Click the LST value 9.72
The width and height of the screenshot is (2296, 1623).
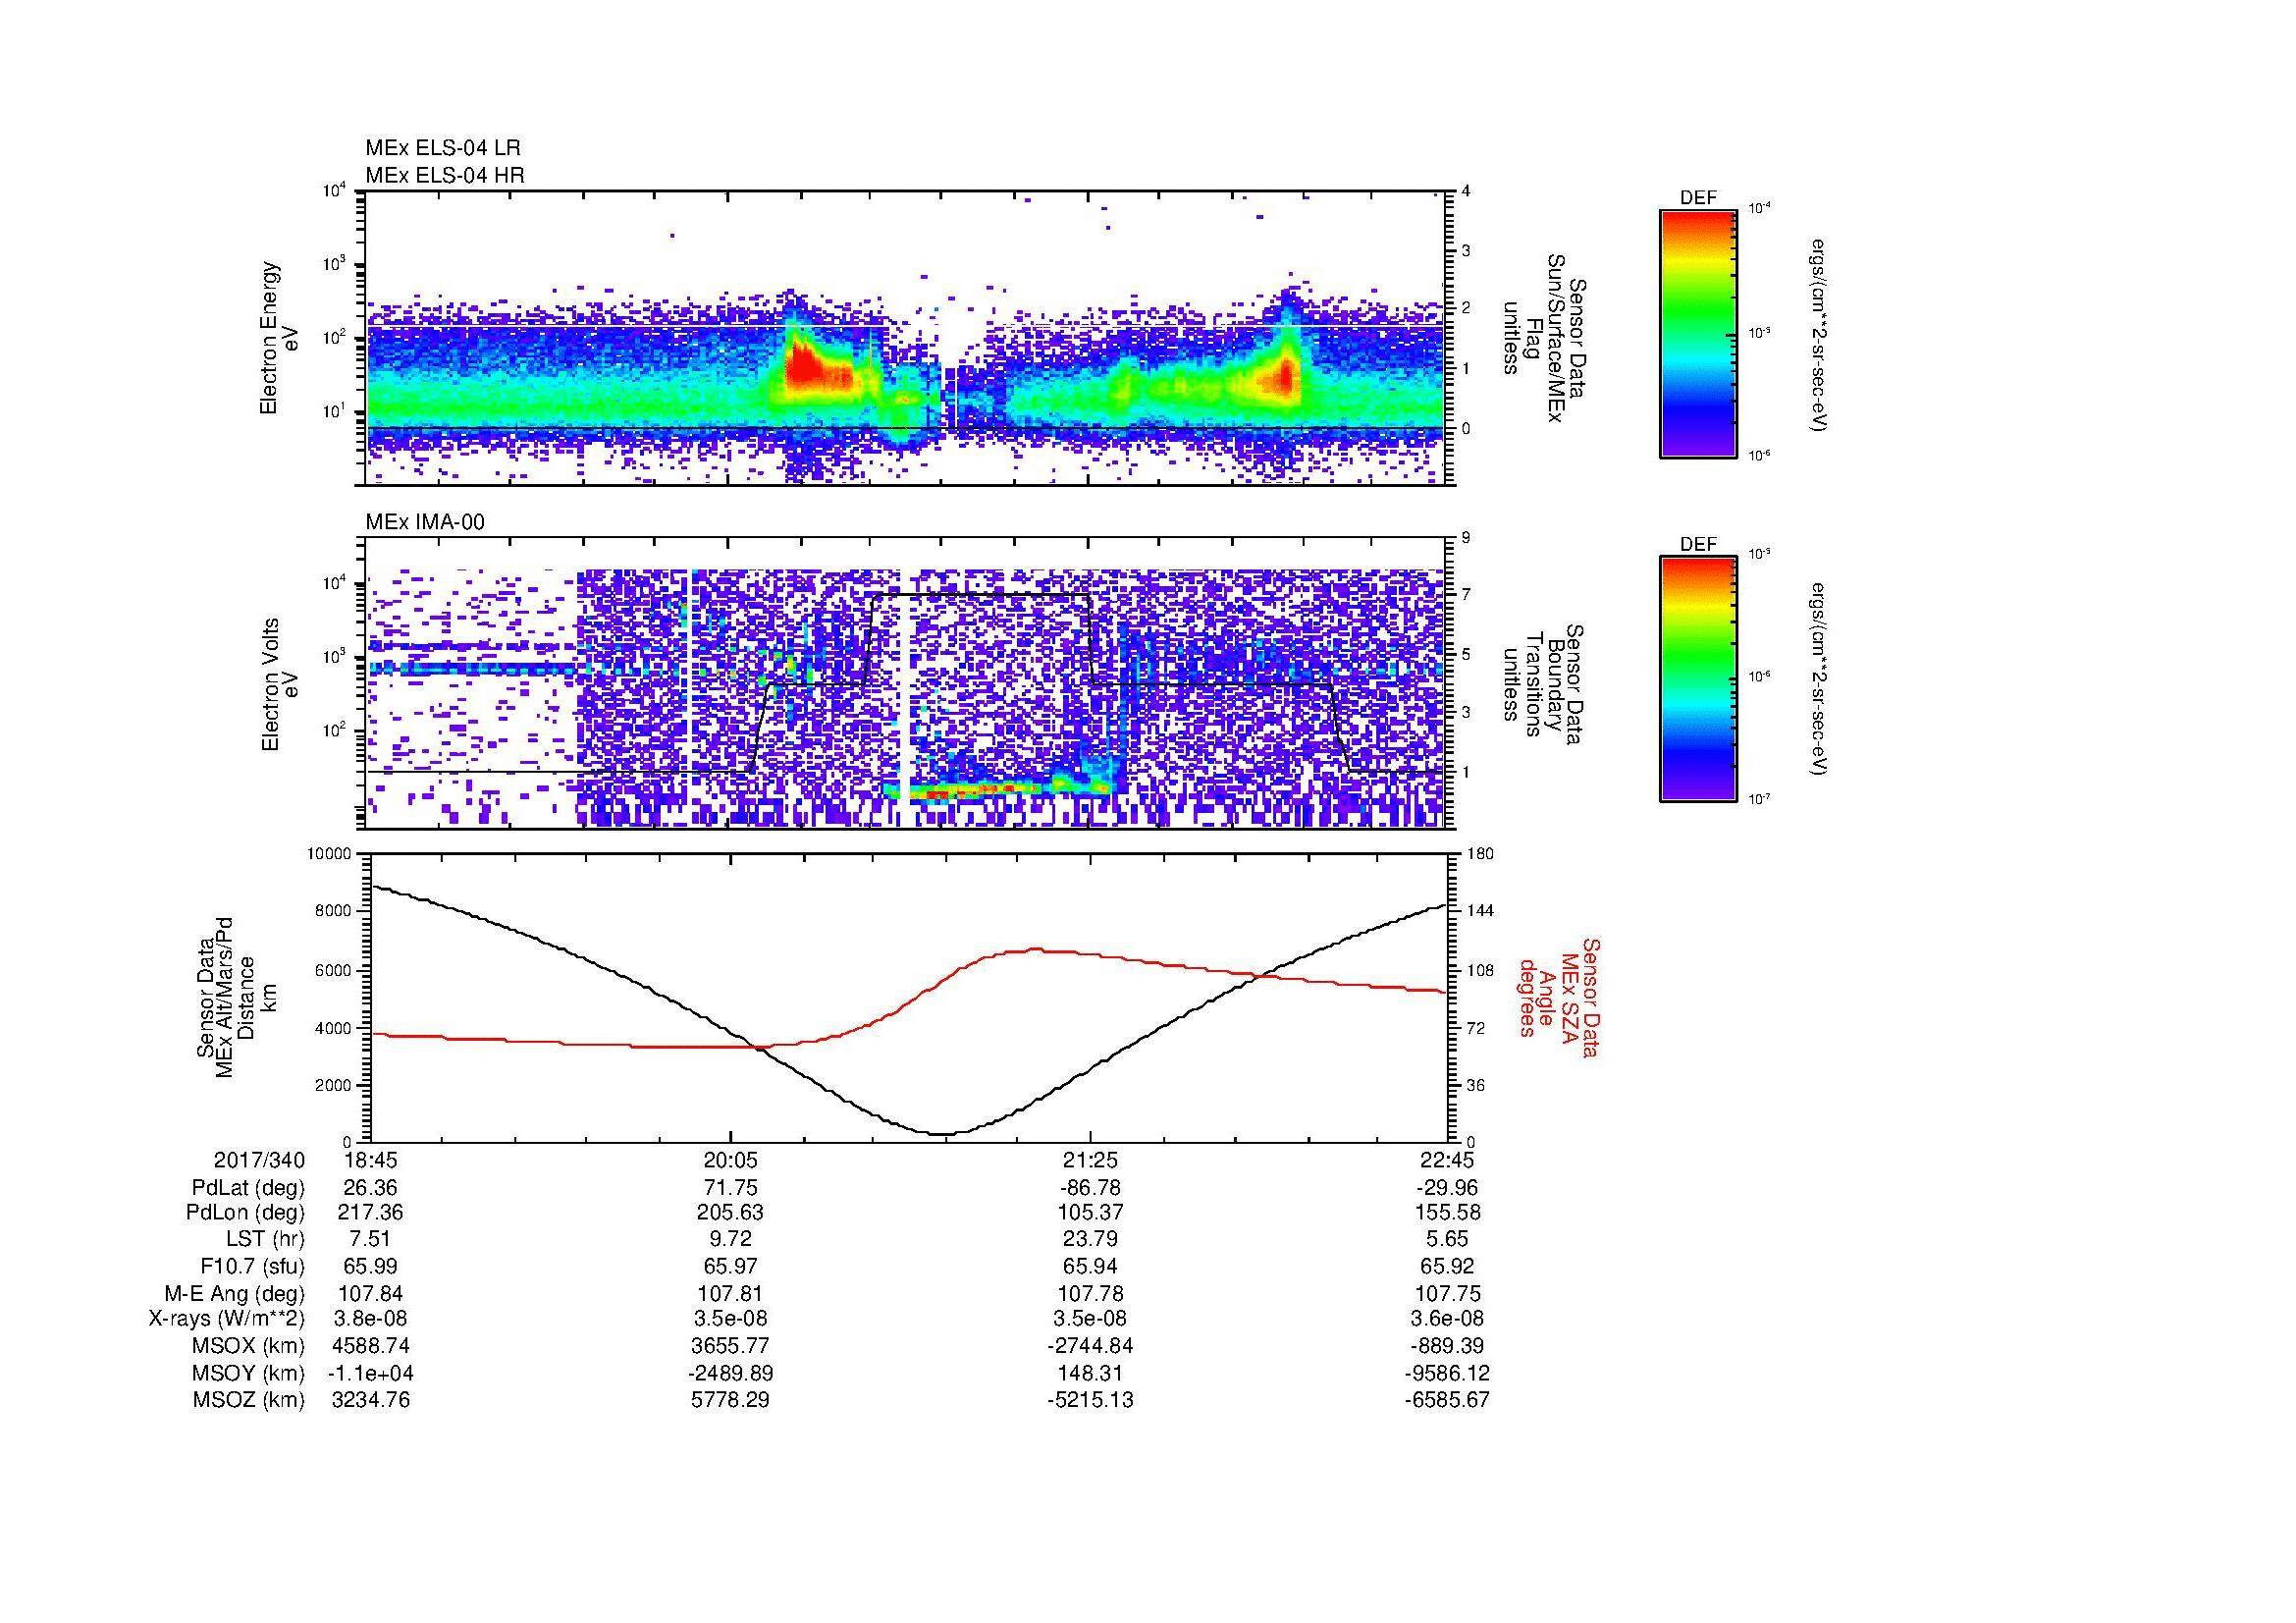click(x=731, y=1240)
